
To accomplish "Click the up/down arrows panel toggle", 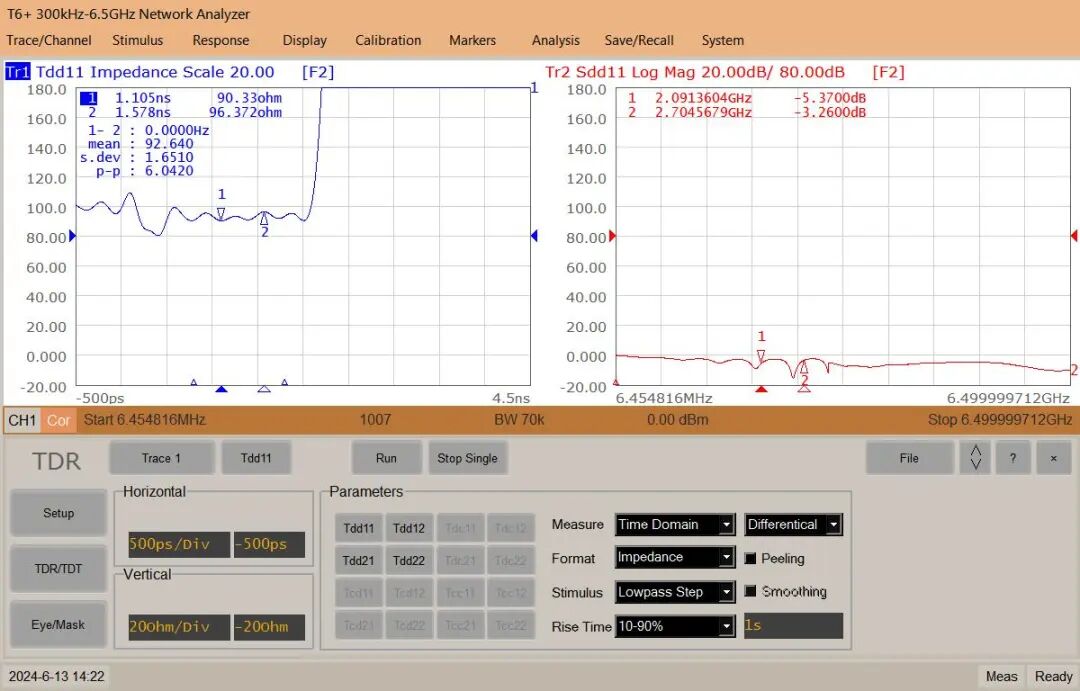I will (x=976, y=457).
